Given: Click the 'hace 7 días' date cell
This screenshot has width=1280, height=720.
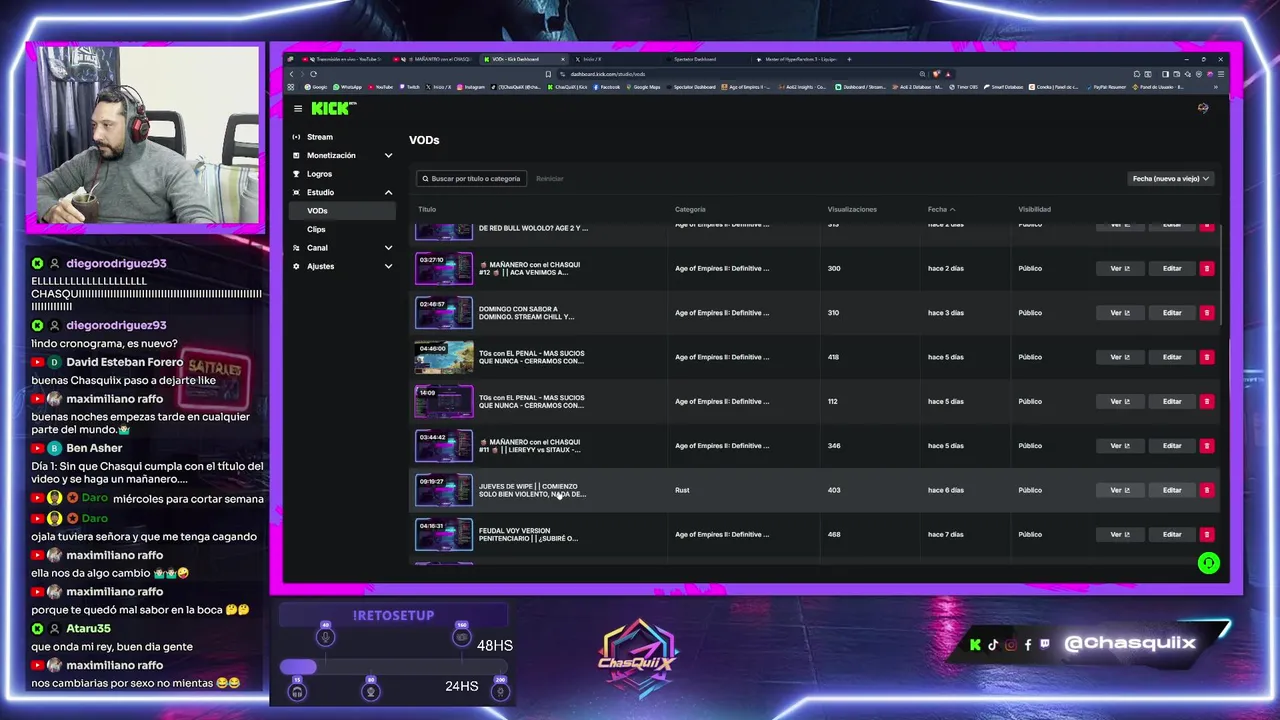Looking at the screenshot, I should (946, 534).
